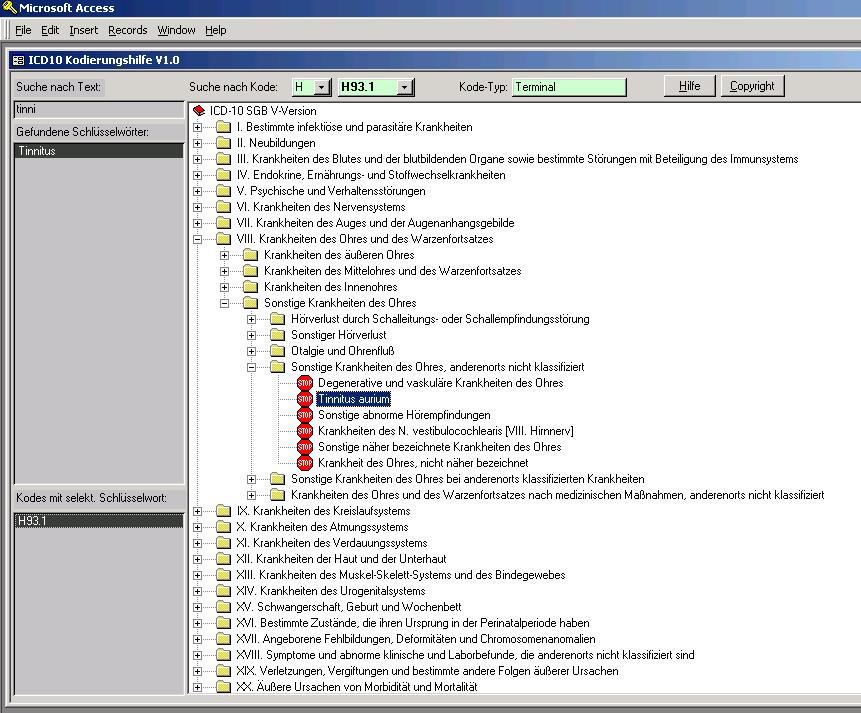The height and width of the screenshot is (713, 861).
Task: Select Sonstige Krankheiten des Ohres bei anderenorts klassifizierten
Action: [468, 479]
